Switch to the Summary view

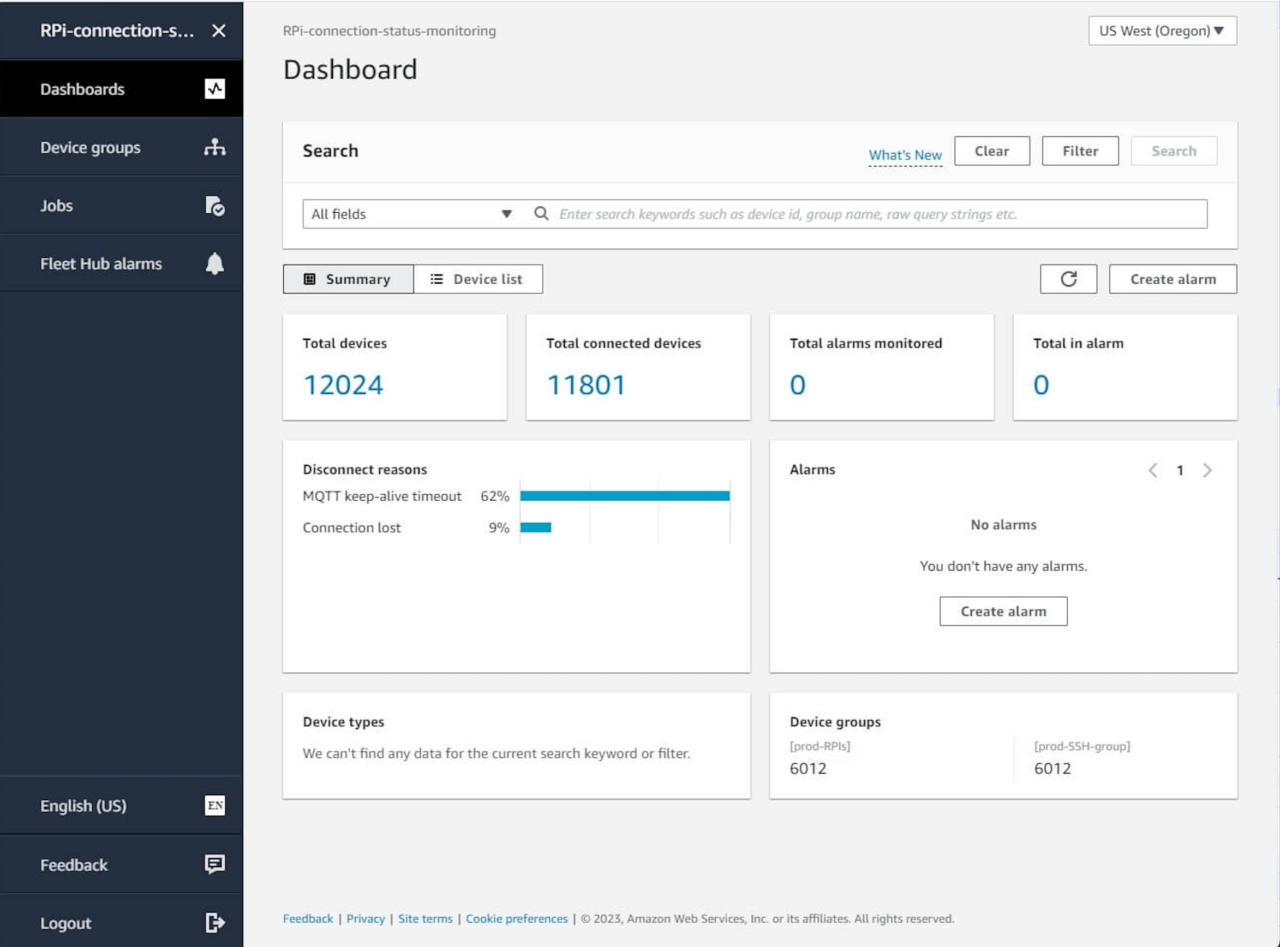coord(348,279)
